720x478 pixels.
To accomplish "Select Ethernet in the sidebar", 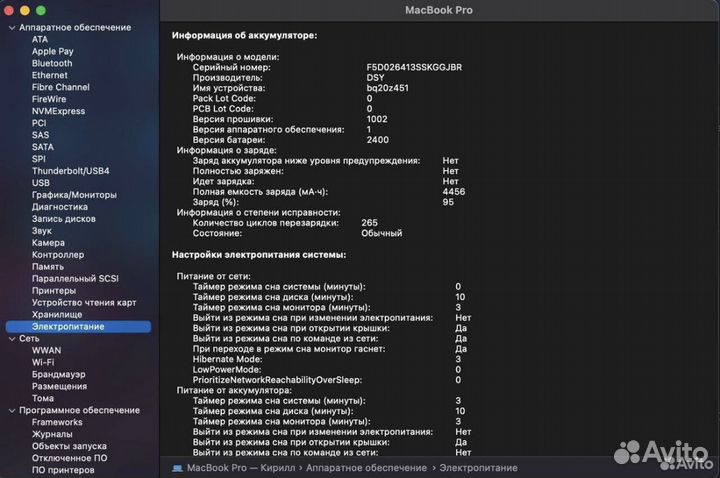I will 50,75.
